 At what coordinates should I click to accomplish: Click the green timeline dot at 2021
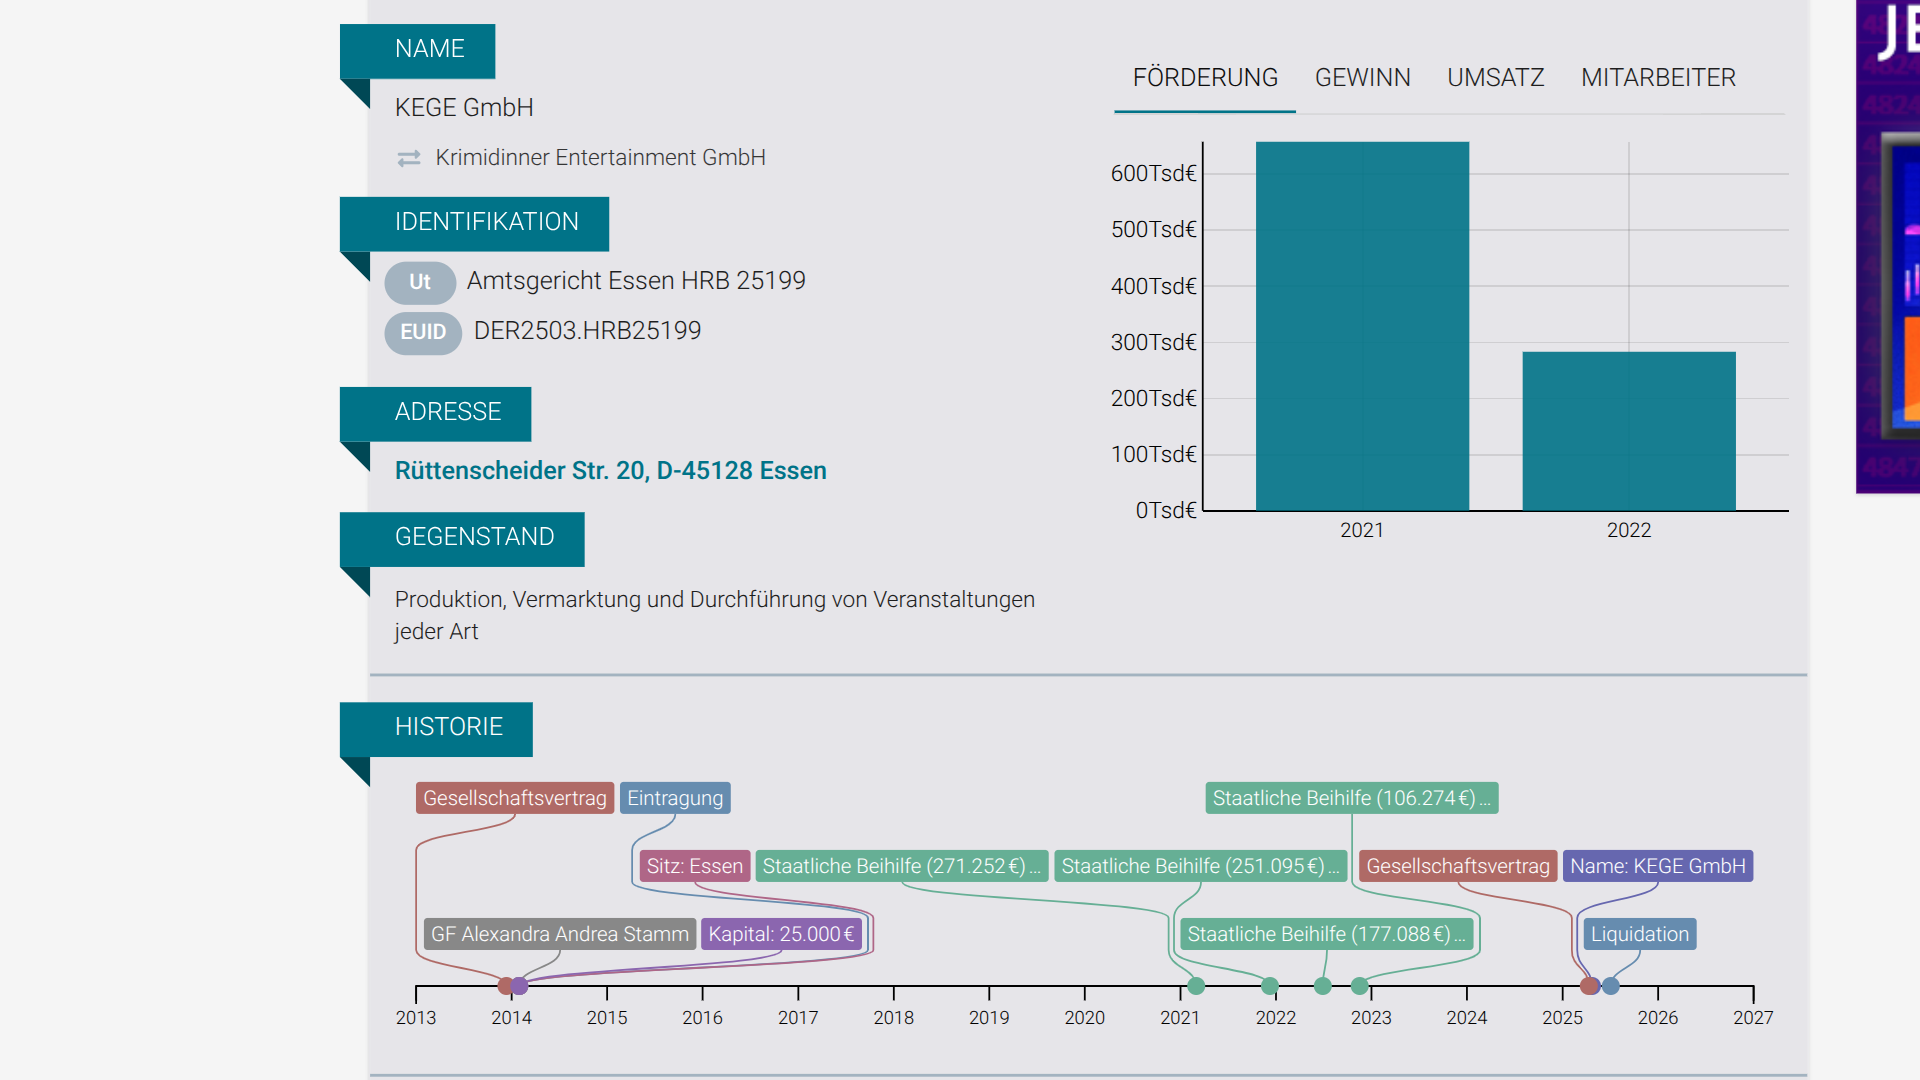coord(1196,986)
